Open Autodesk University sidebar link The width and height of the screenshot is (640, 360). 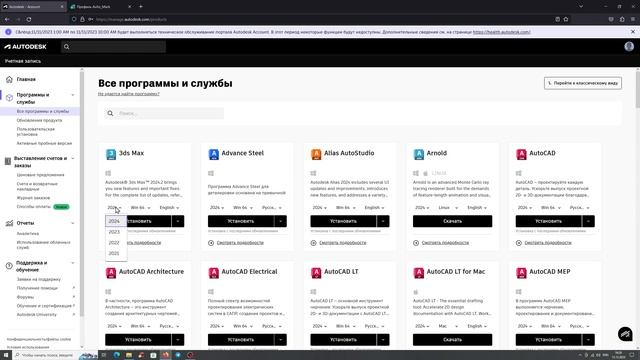coord(37,315)
